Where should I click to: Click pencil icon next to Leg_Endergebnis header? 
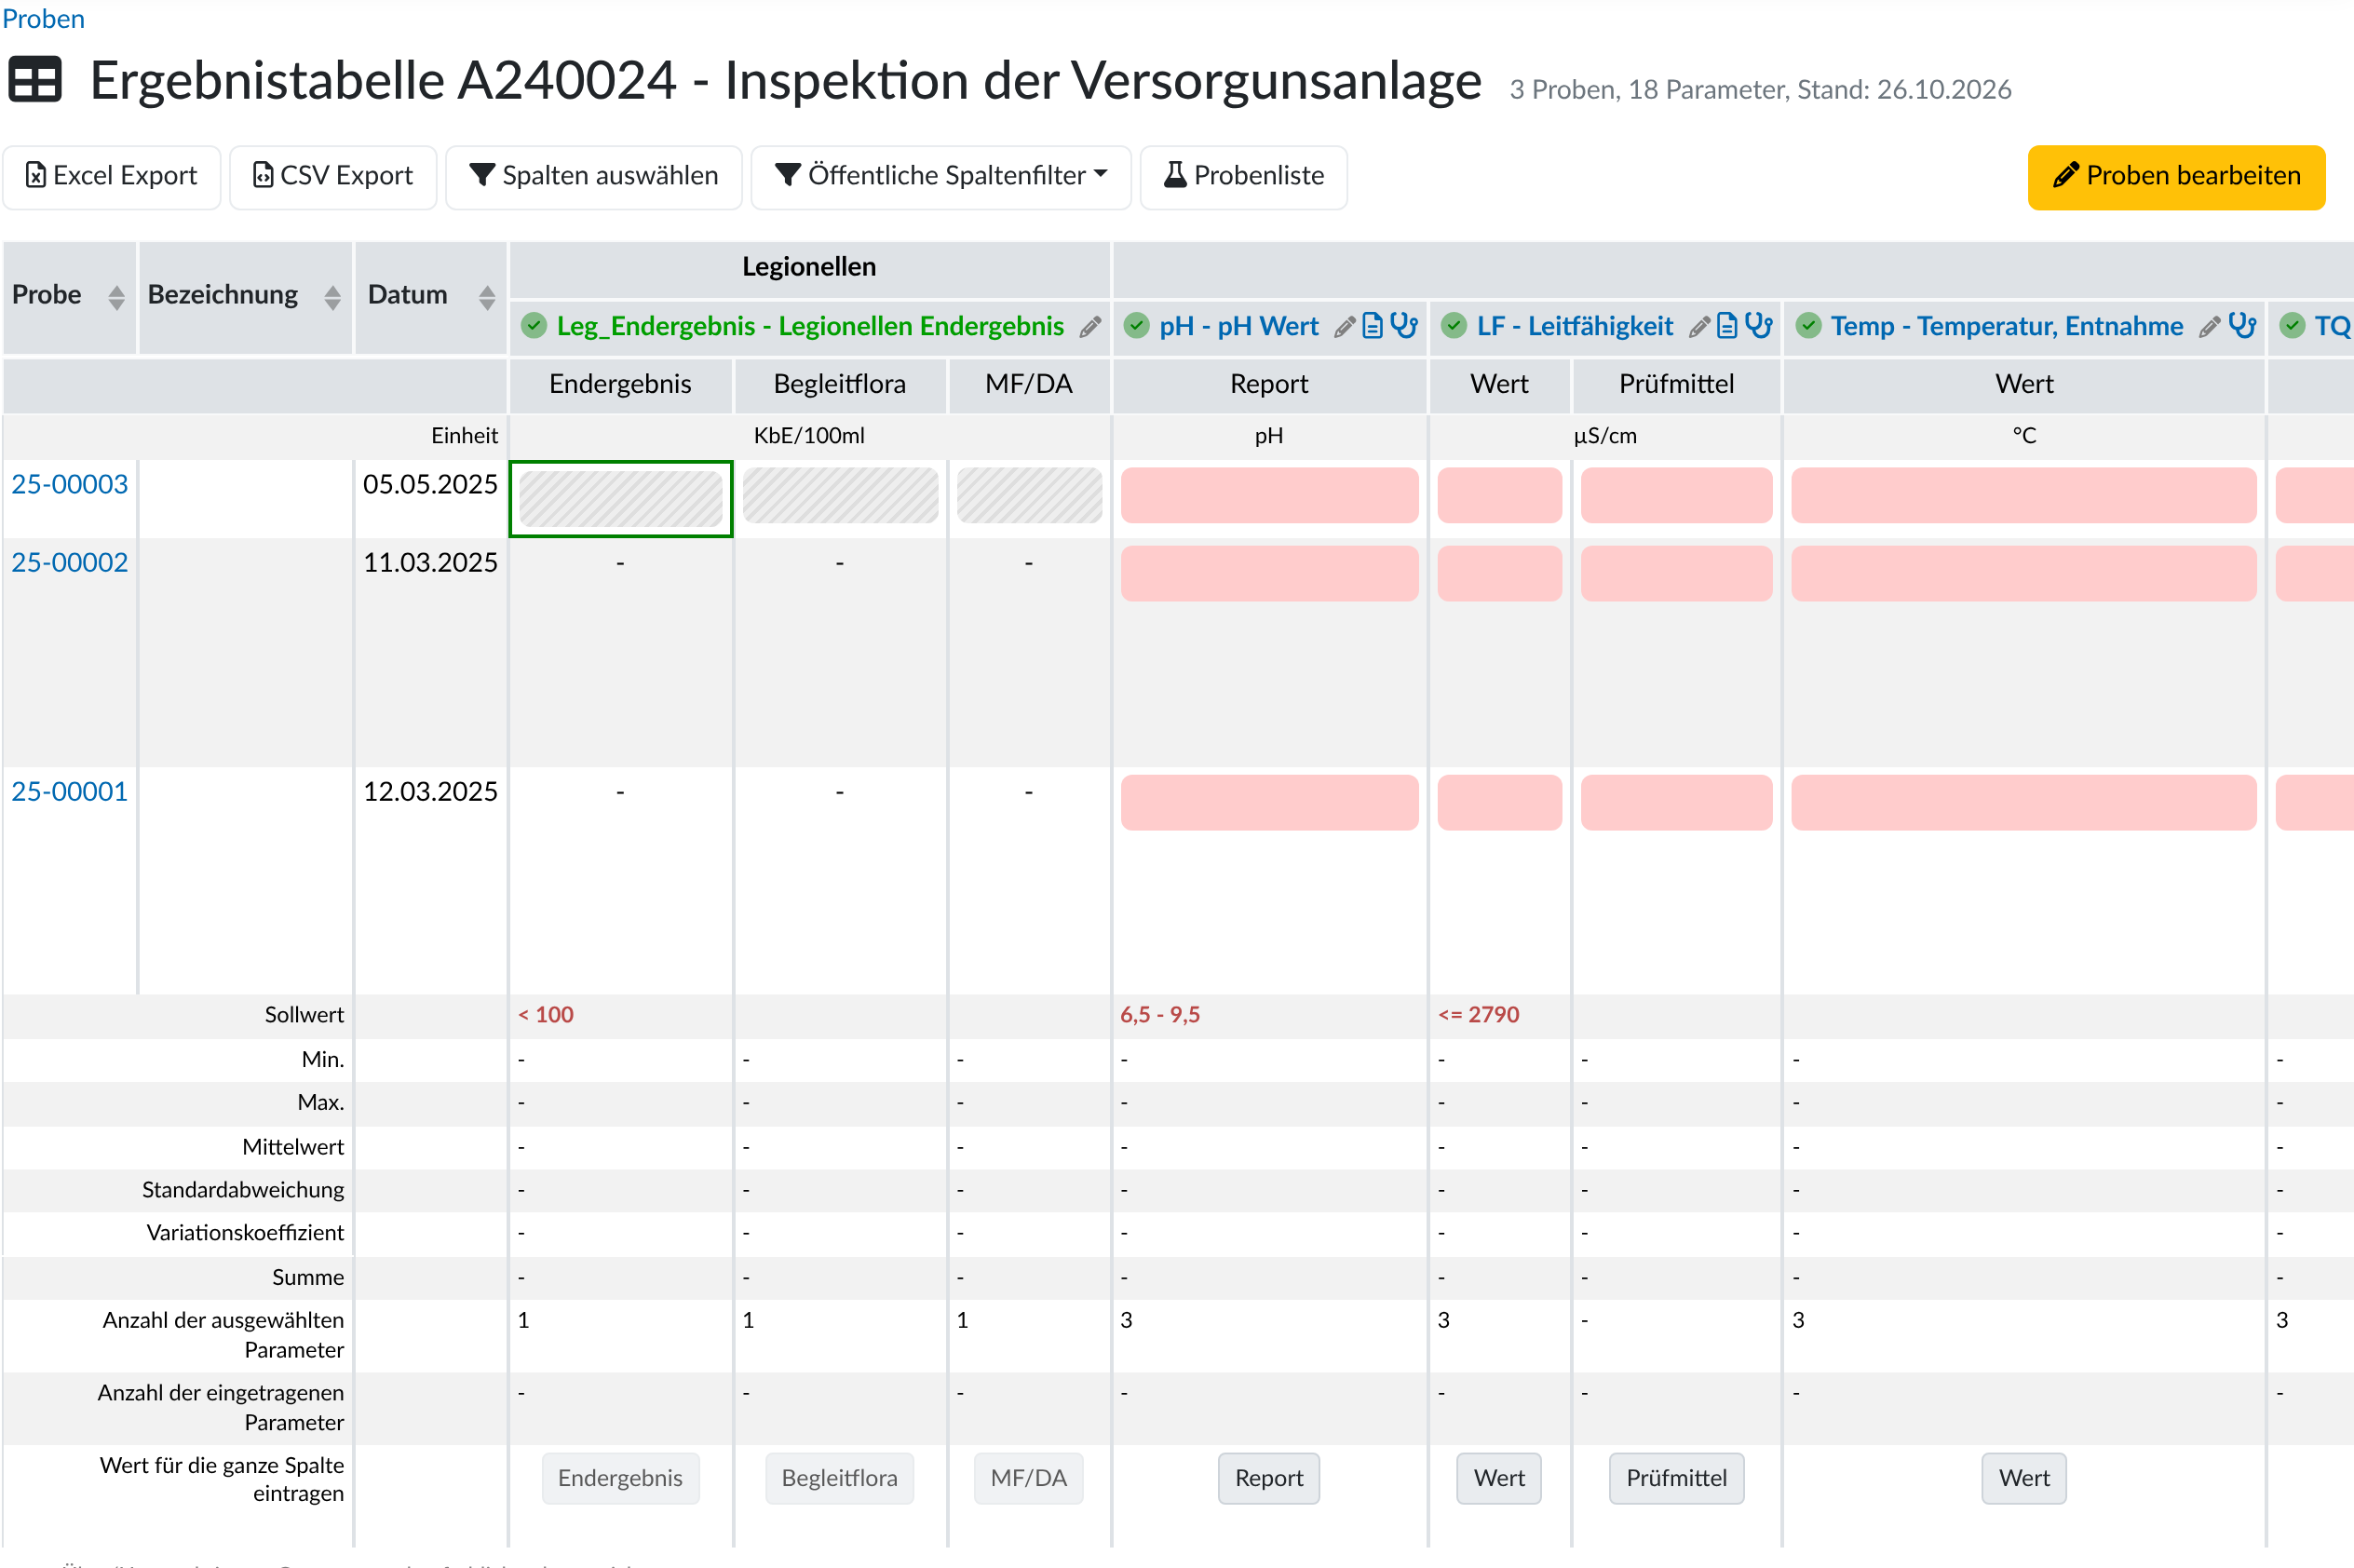(x=1090, y=326)
